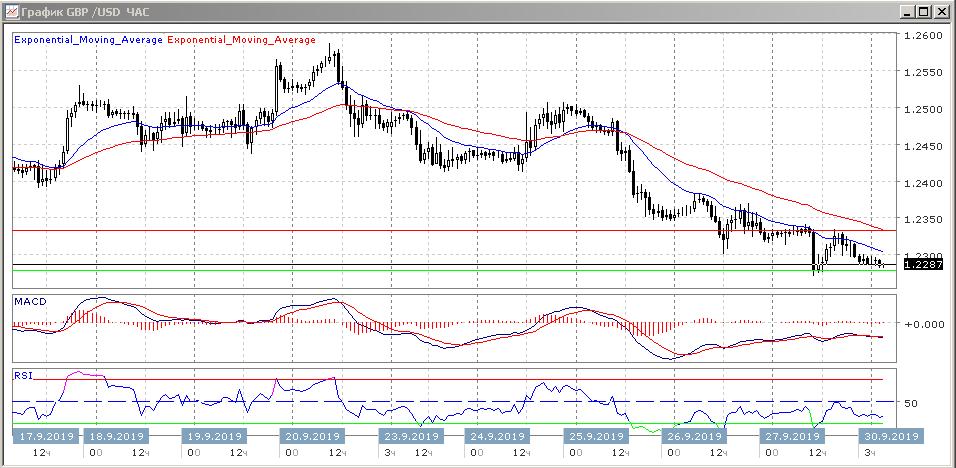Click the 1.2600 price axis label
The height and width of the screenshot is (468, 956).
point(922,36)
